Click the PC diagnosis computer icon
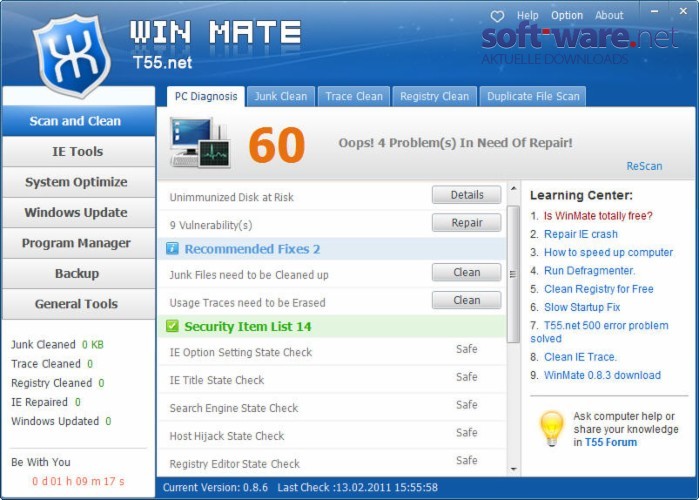 (200, 143)
